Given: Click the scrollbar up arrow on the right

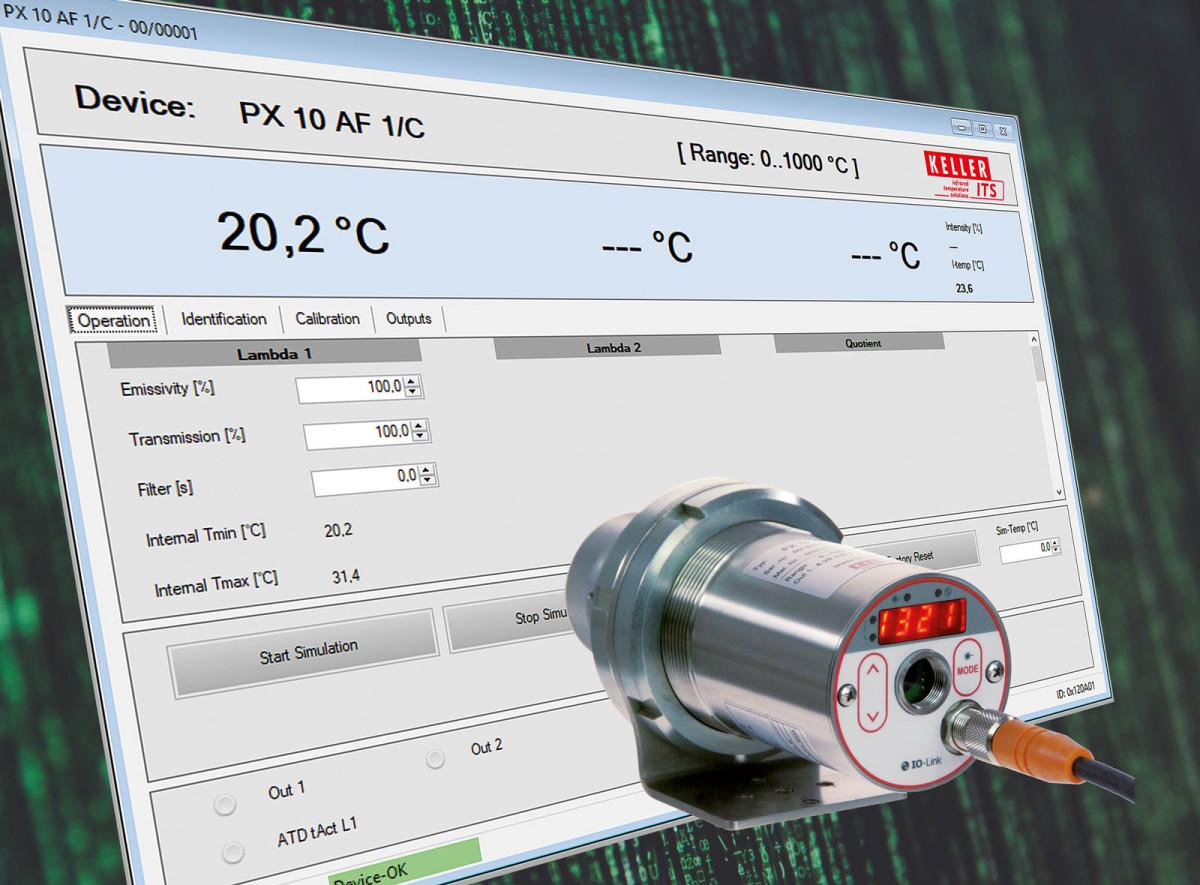Looking at the screenshot, I should coord(1032,338).
